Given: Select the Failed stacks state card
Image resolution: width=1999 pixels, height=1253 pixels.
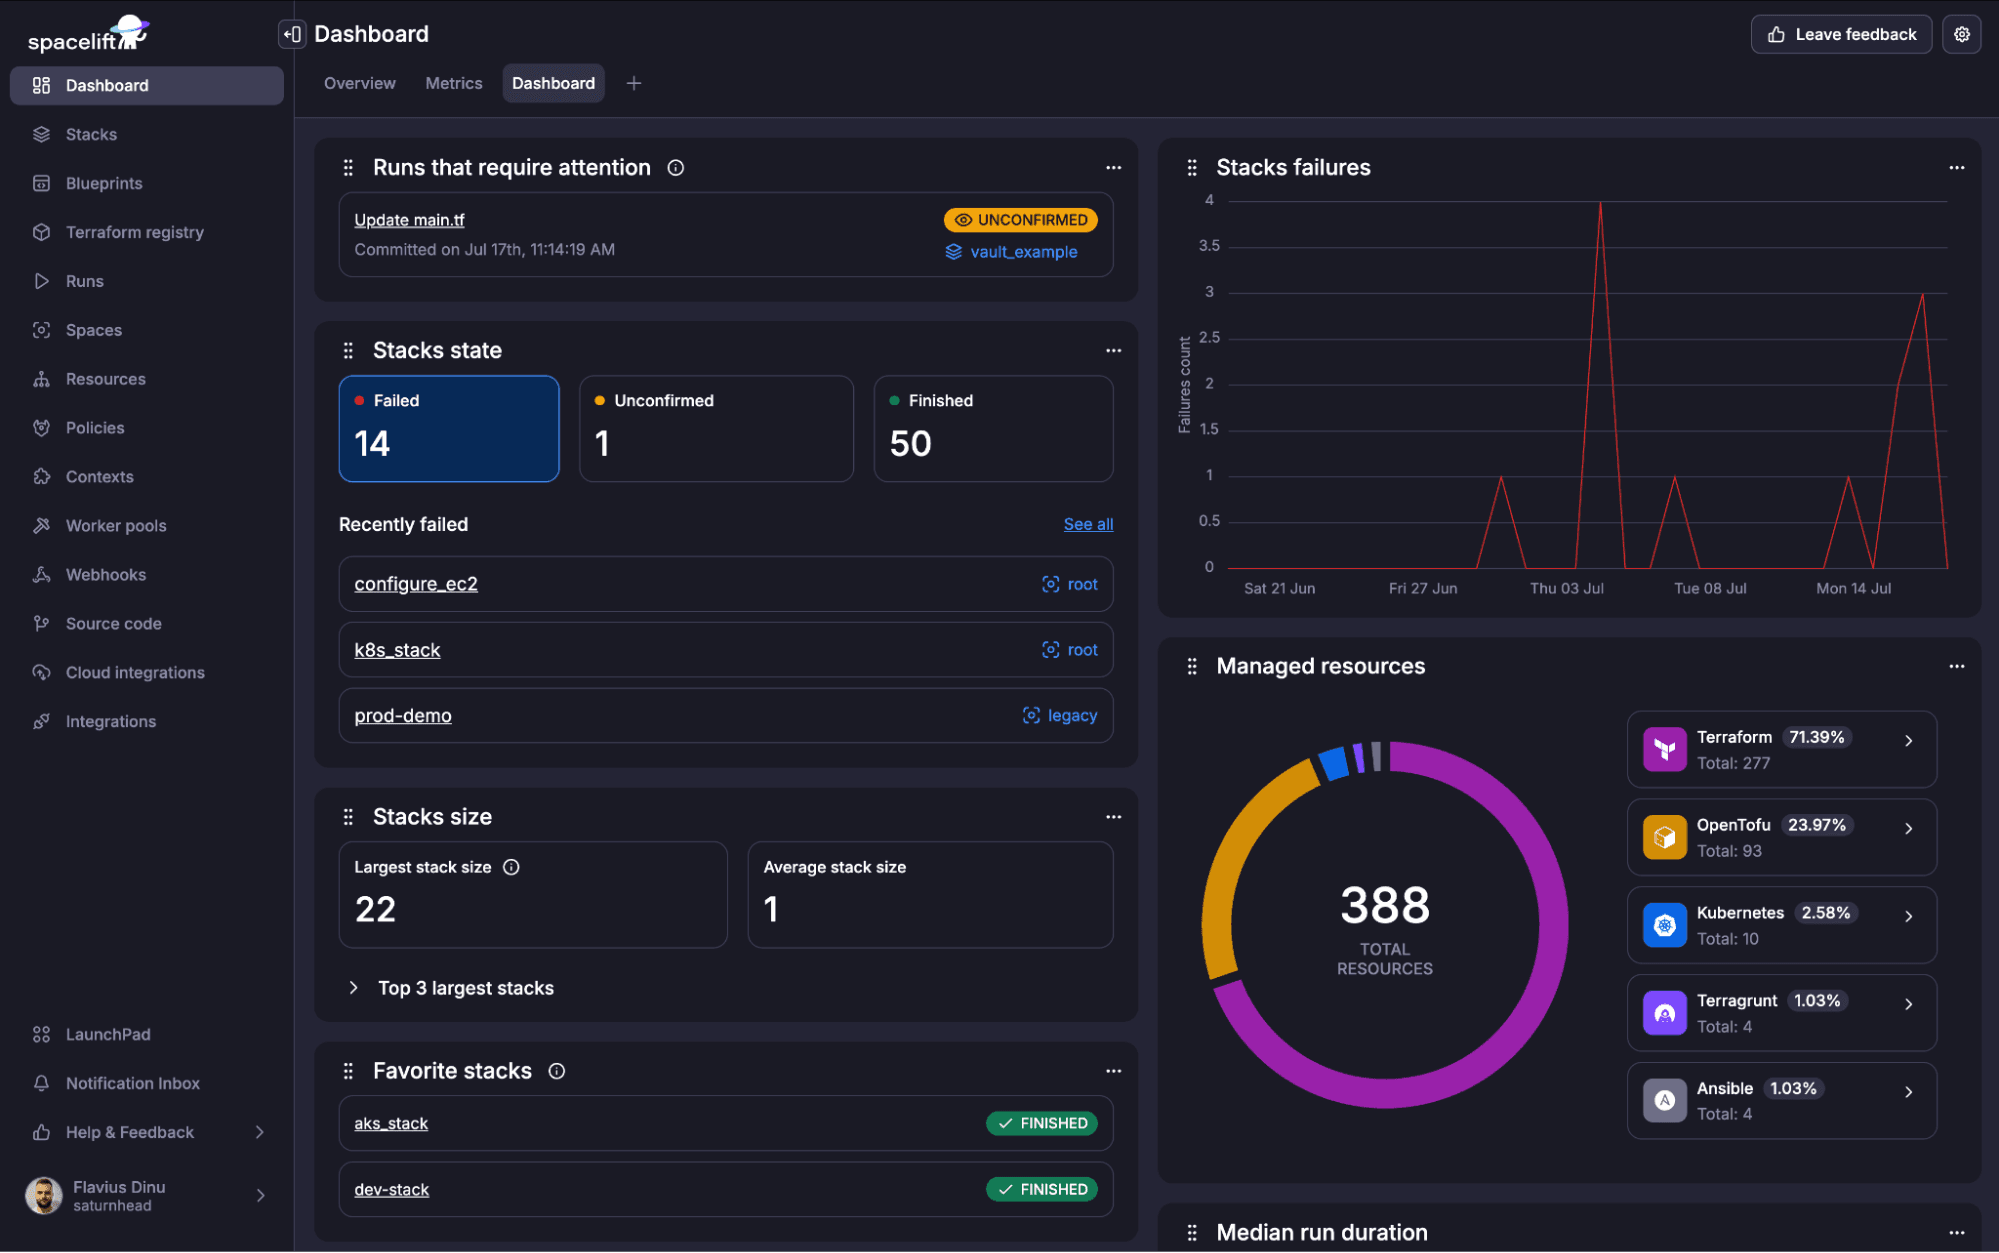Looking at the screenshot, I should (x=449, y=428).
